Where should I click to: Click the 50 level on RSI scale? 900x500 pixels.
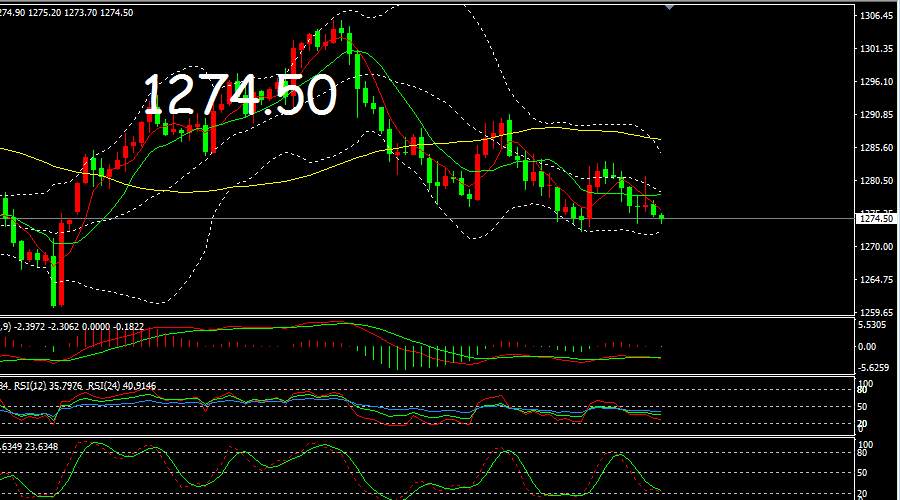point(862,407)
